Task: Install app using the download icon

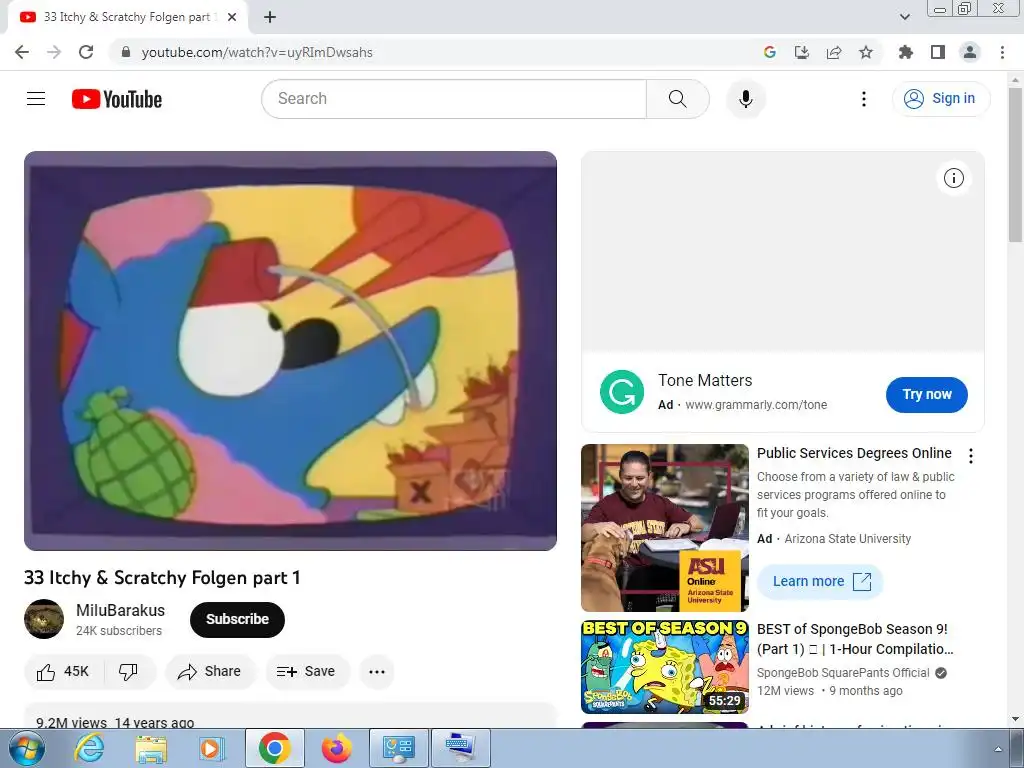Action: (x=802, y=52)
